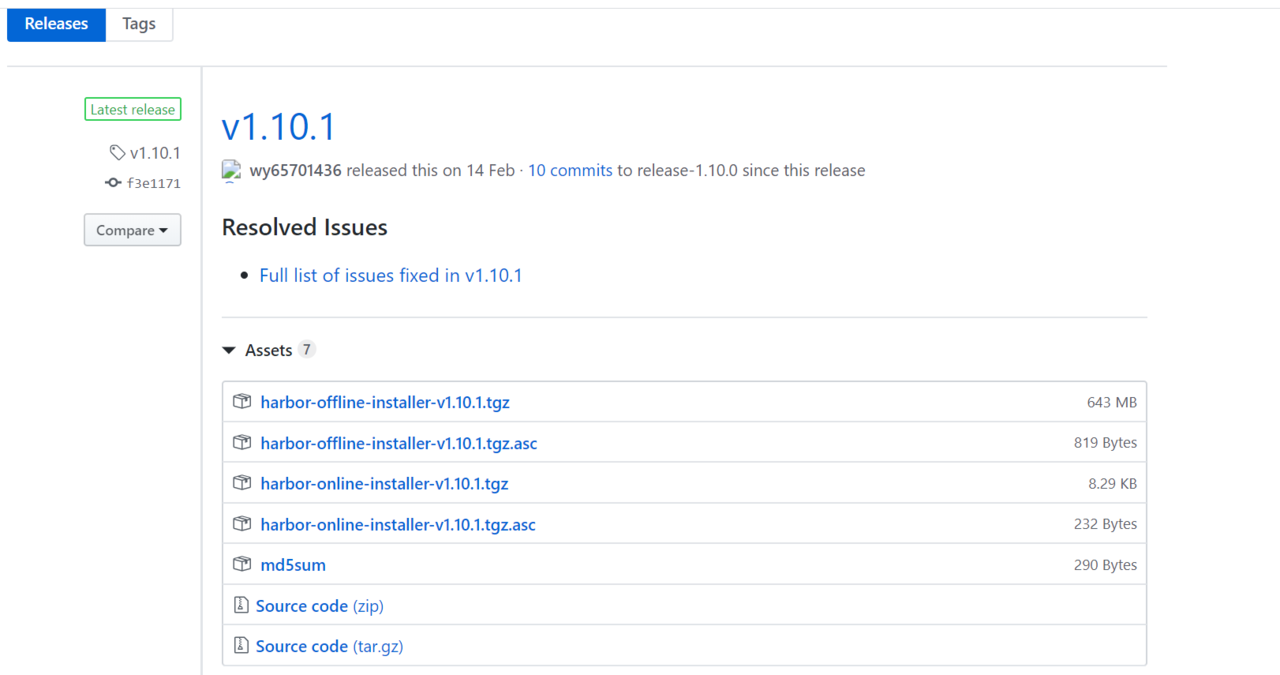Click package icon beside harbor-offline-installer-v1.10.1.tgz.asc
This screenshot has height=675, width=1280.
242,443
